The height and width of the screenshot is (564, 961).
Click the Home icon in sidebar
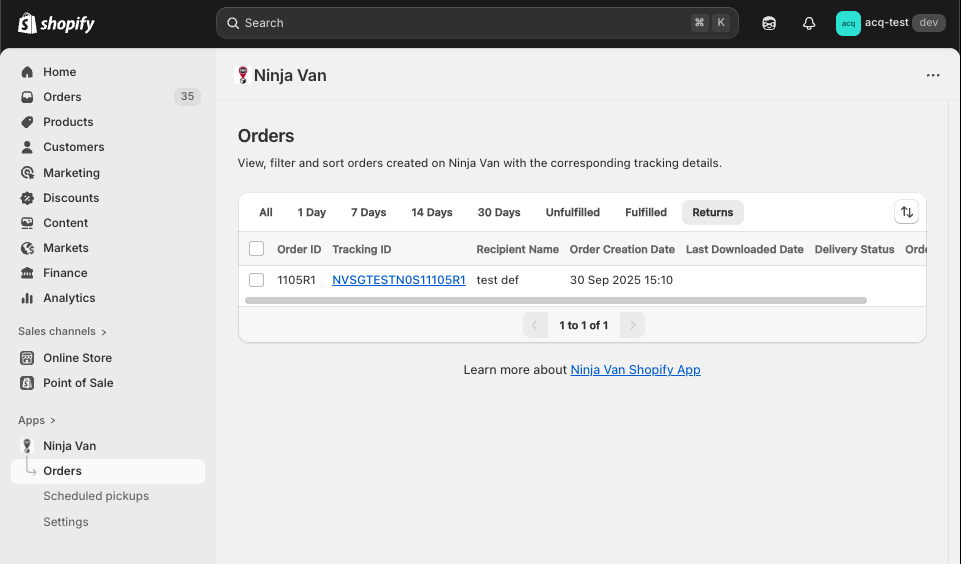[x=27, y=72]
